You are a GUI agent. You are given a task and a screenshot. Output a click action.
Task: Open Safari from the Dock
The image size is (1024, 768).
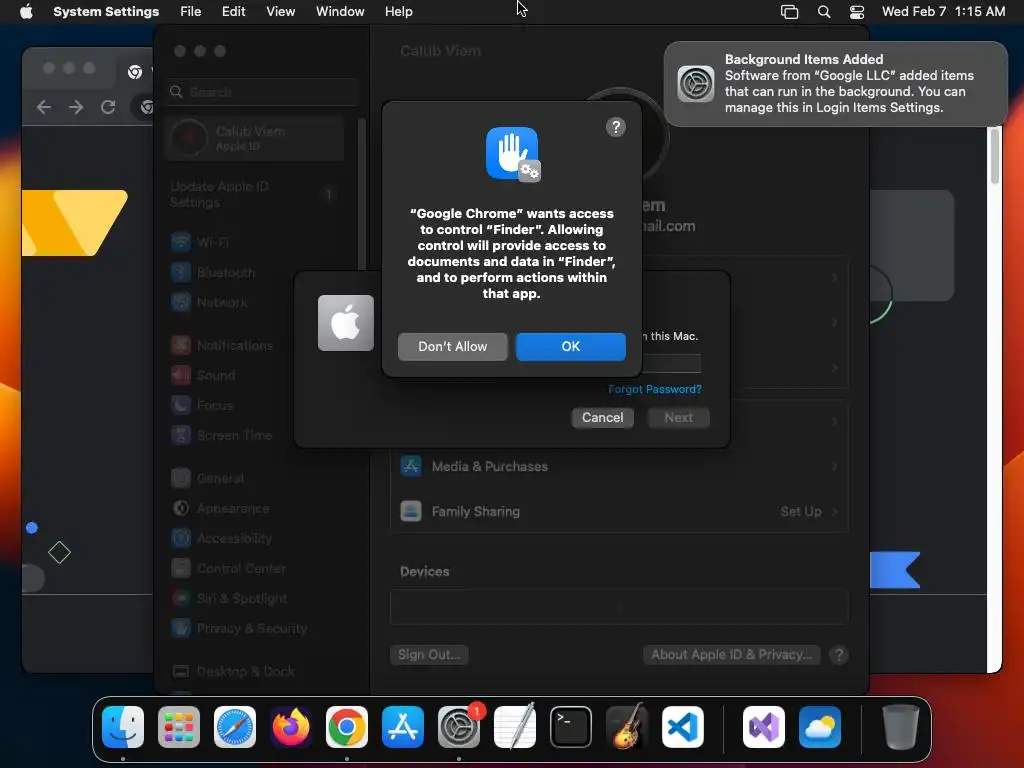coord(235,727)
